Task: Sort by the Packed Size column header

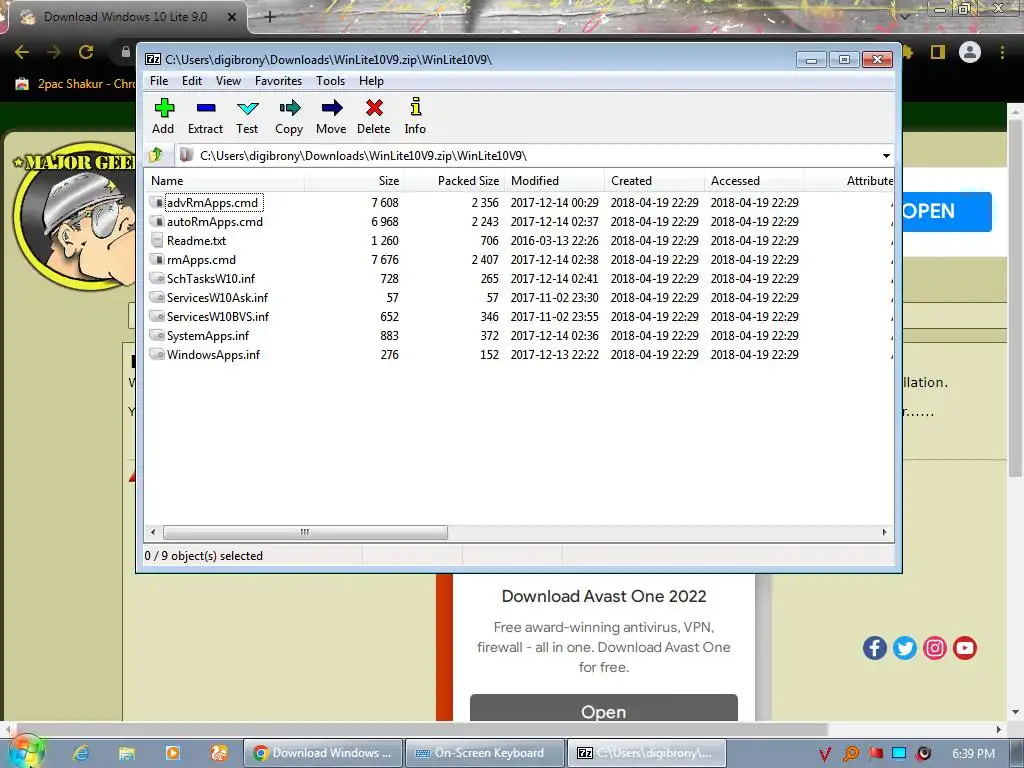Action: [x=454, y=181]
